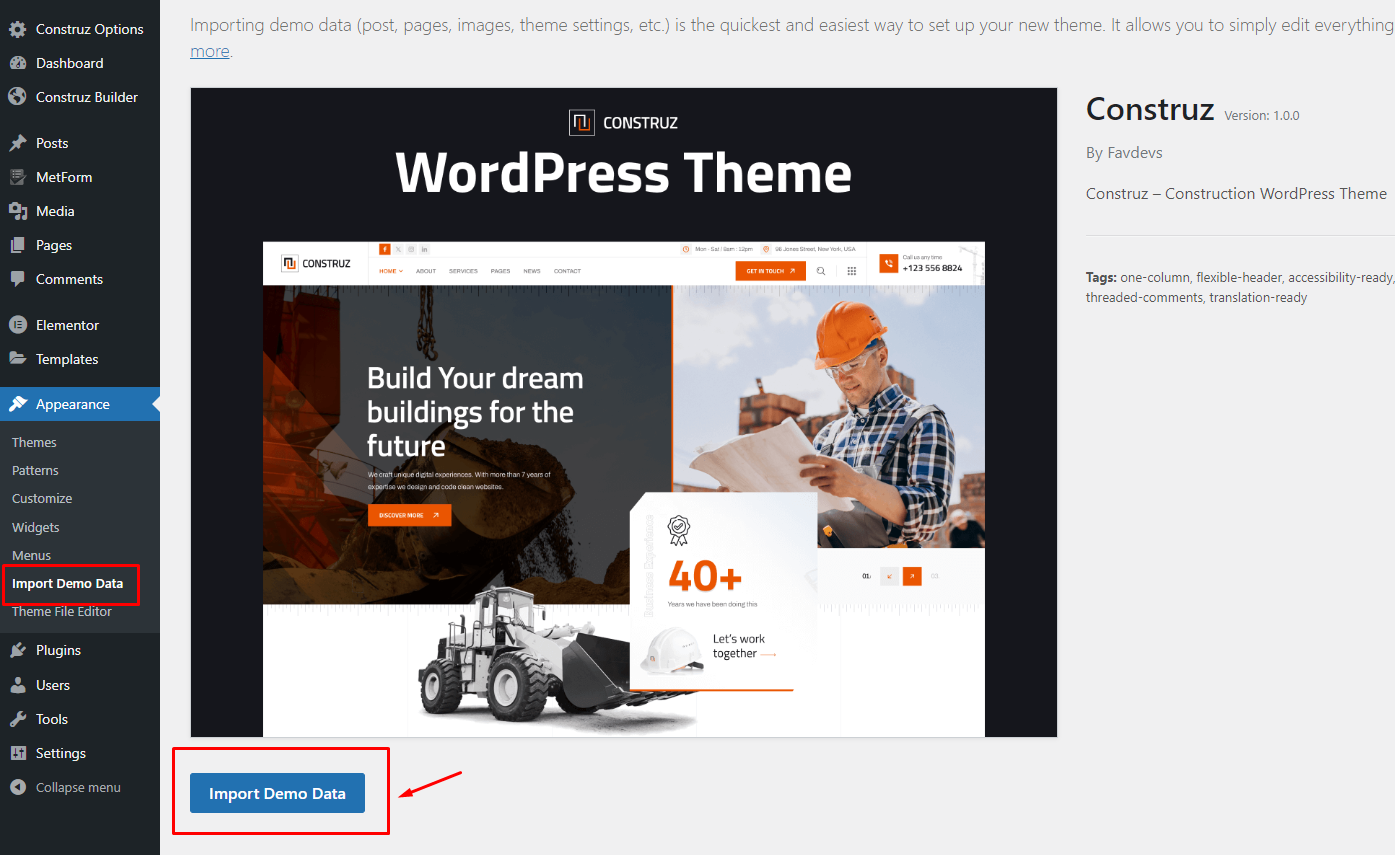Viewport: 1395px width, 855px height.
Task: Open the Templates folder menu item
Action: pos(67,359)
